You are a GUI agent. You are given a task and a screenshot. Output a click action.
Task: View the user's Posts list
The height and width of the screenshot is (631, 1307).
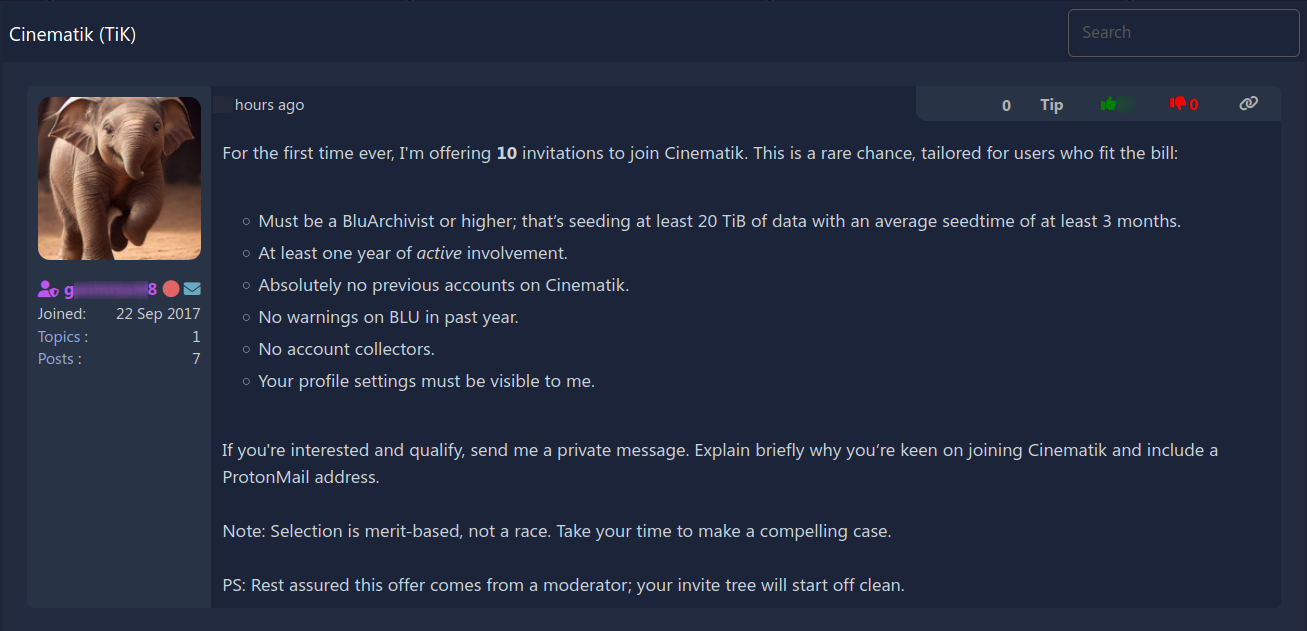60,359
